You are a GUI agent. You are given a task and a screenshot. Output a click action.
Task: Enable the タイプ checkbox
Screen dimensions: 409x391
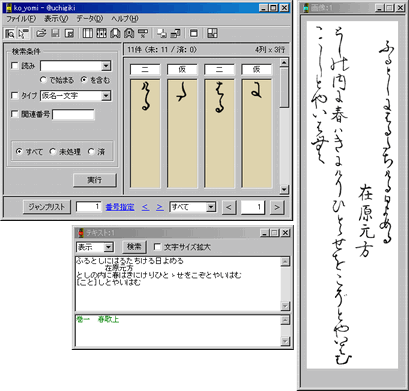(x=15, y=96)
